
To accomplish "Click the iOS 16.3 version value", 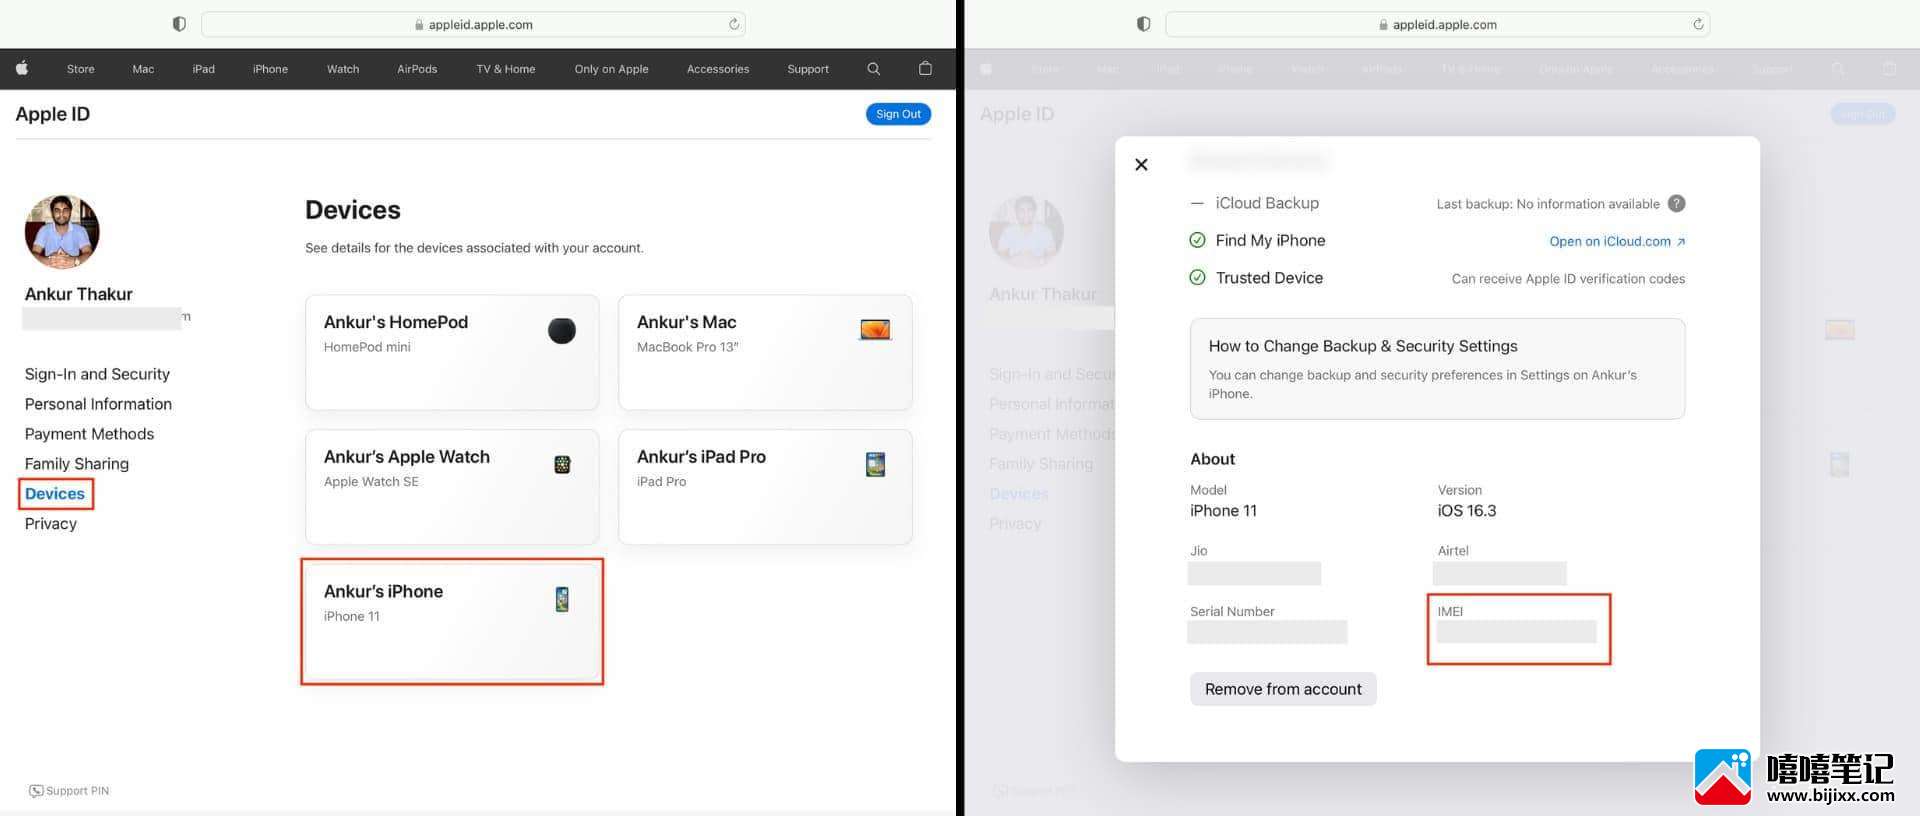I will (x=1467, y=511).
